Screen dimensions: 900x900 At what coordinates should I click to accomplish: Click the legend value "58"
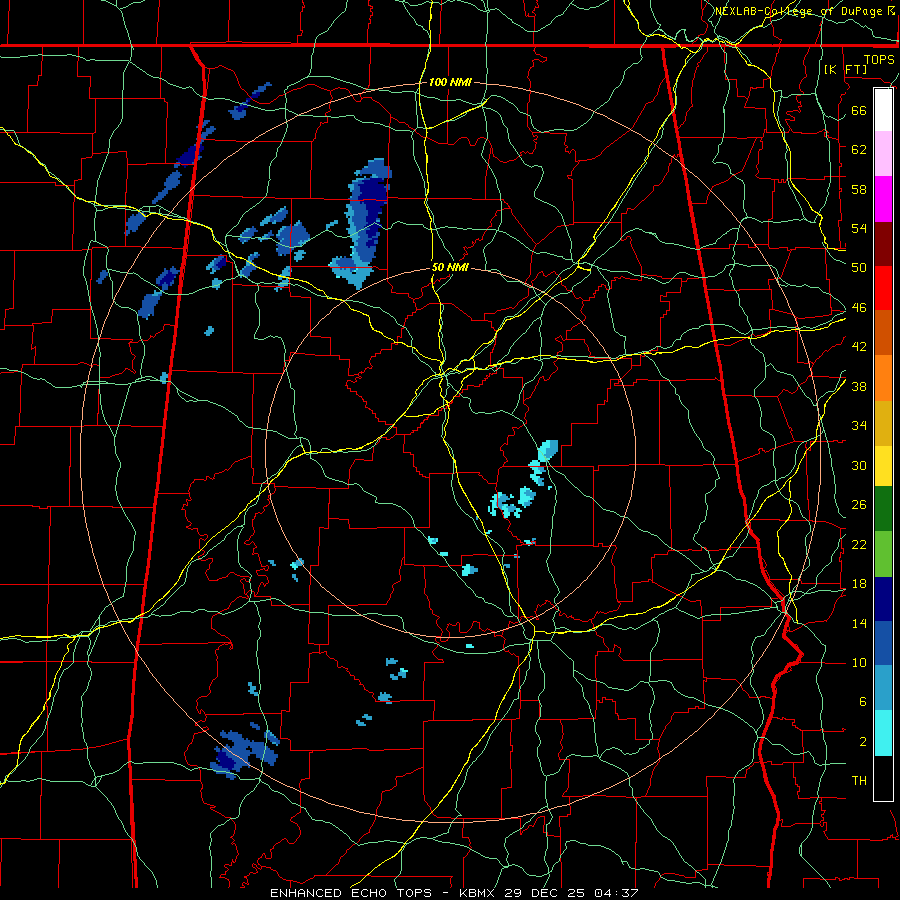coord(859,189)
